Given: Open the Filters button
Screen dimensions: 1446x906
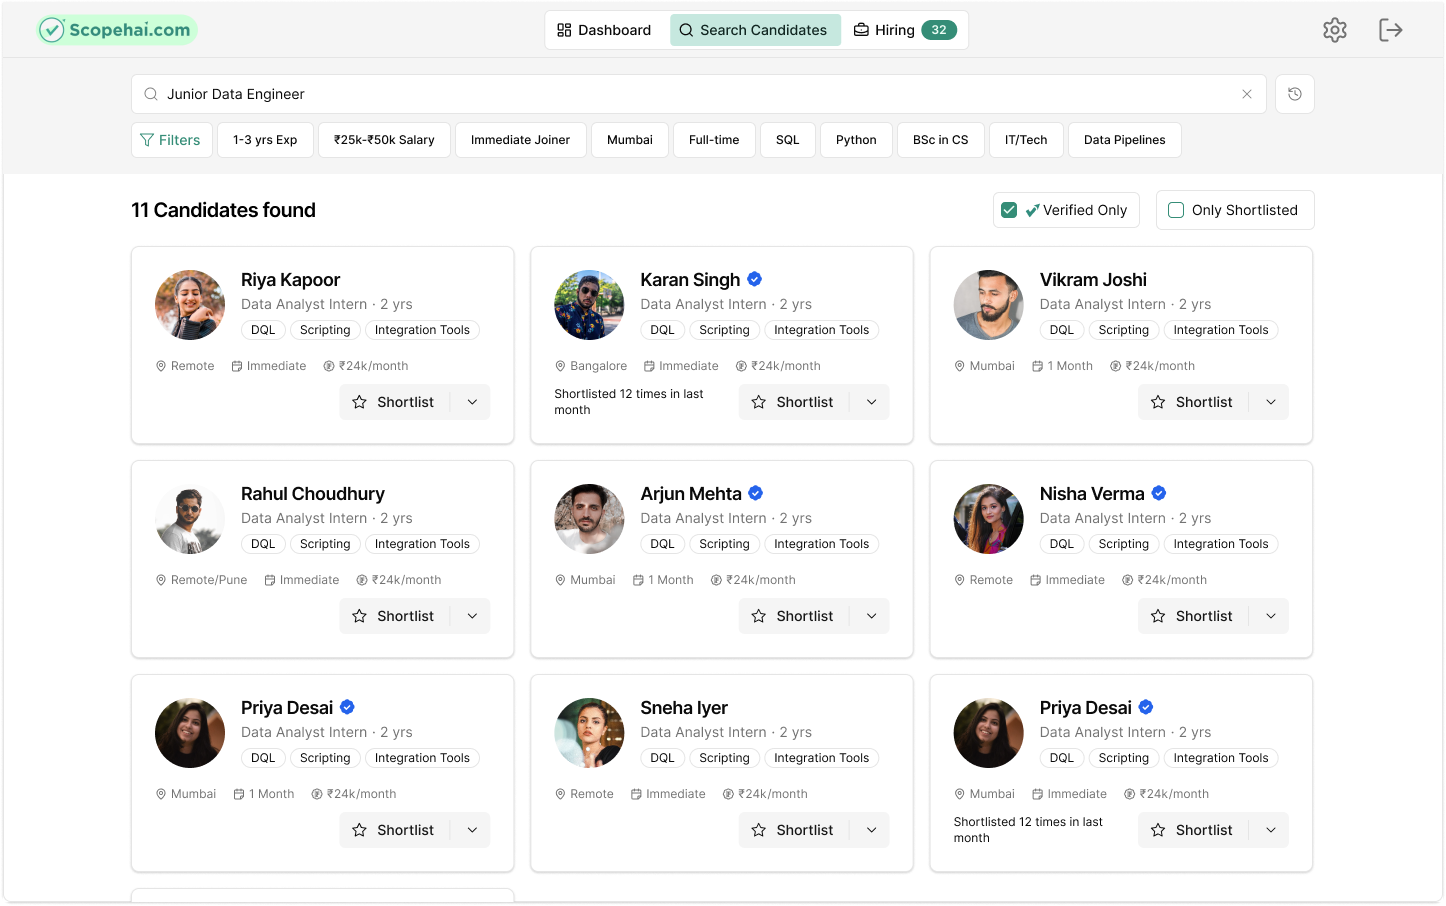Looking at the screenshot, I should tap(171, 140).
